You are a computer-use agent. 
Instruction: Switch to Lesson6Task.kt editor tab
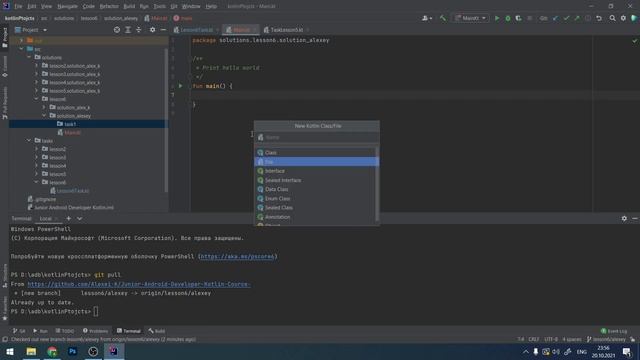point(196,30)
